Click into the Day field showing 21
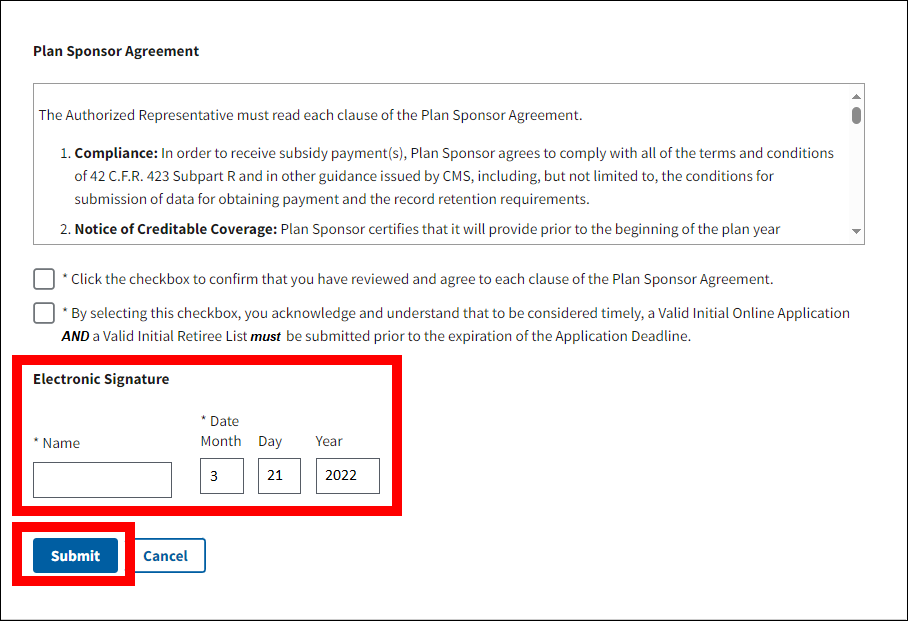 (x=279, y=476)
